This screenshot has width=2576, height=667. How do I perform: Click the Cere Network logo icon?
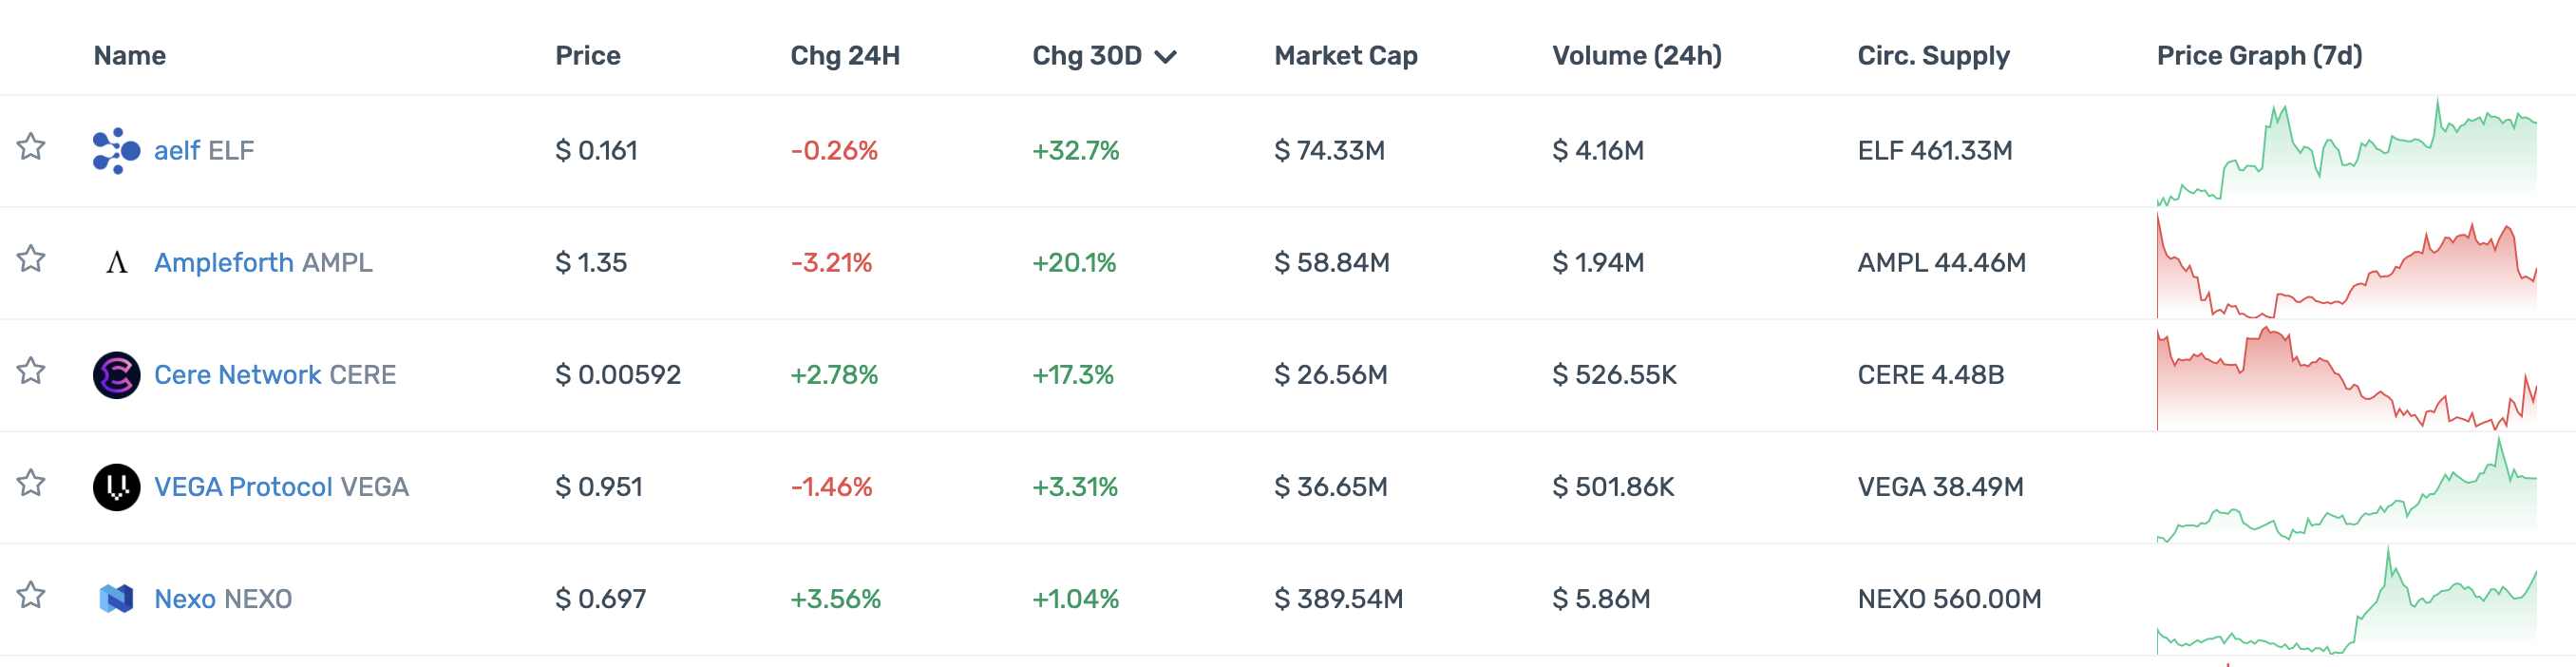(x=116, y=375)
